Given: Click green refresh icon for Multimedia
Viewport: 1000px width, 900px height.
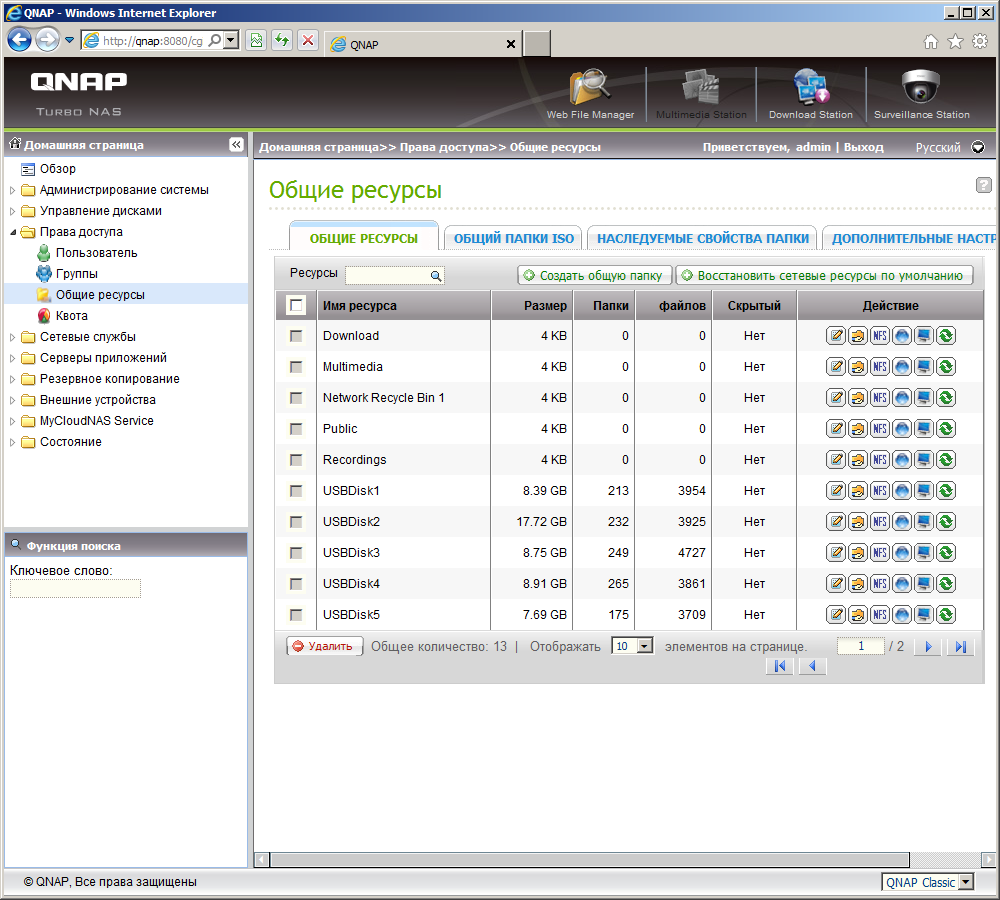Looking at the screenshot, I should point(946,367).
